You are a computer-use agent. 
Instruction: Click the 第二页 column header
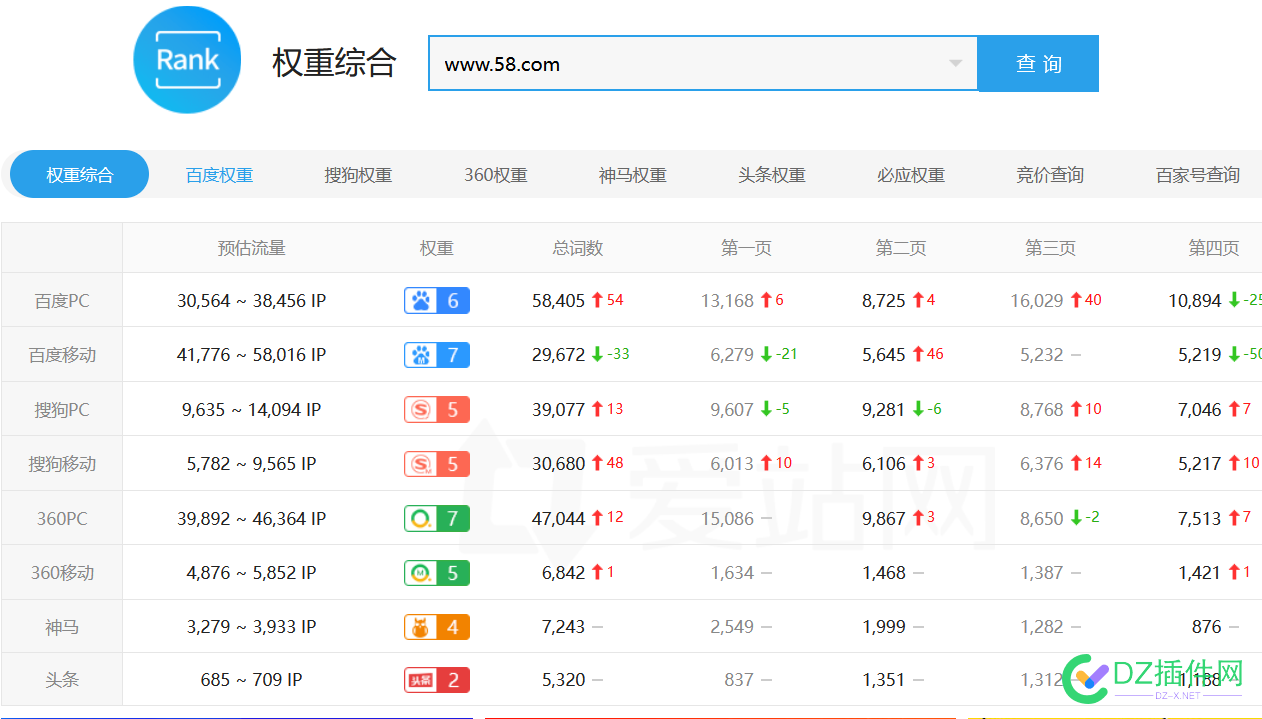pos(901,248)
